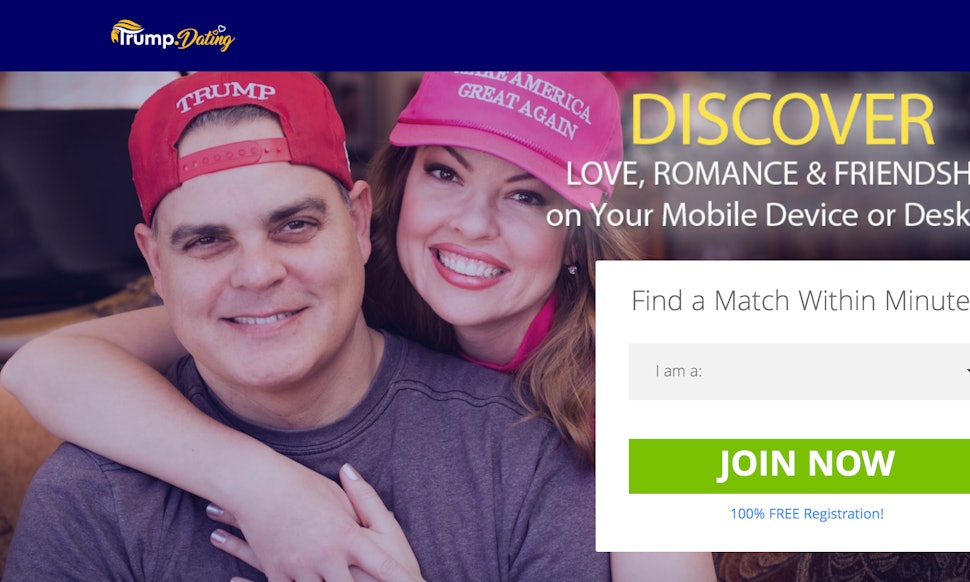The image size is (970, 582).
Task: Click the 'Find a Match Within Minutes' heading
Action: click(800, 301)
